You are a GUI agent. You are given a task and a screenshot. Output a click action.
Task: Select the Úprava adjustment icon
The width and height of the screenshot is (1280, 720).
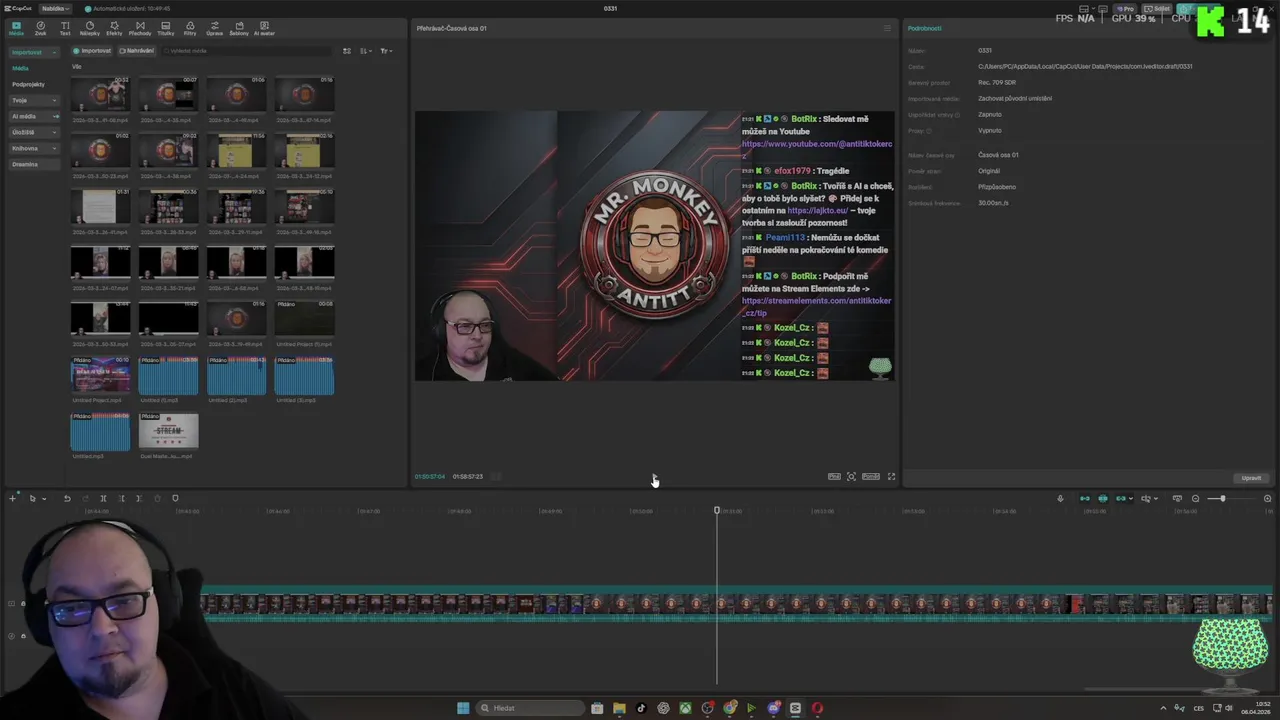coord(215,28)
